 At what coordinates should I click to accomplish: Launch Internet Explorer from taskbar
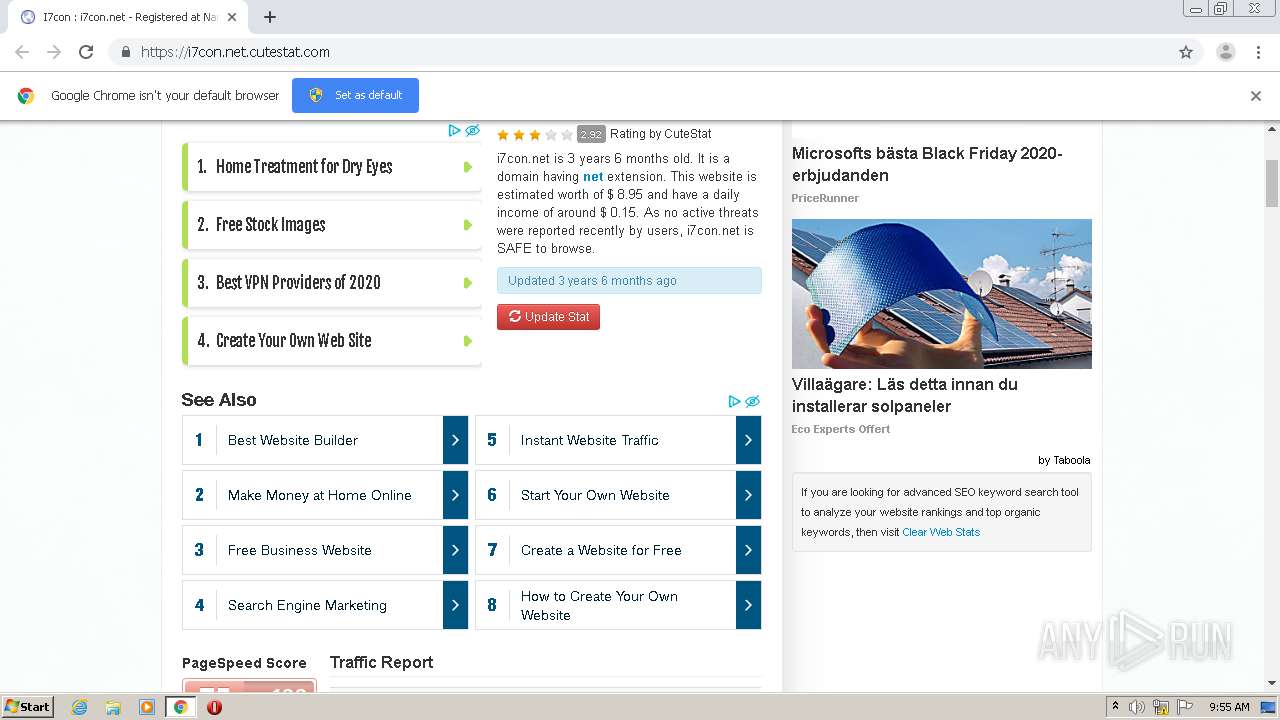pyautogui.click(x=79, y=707)
